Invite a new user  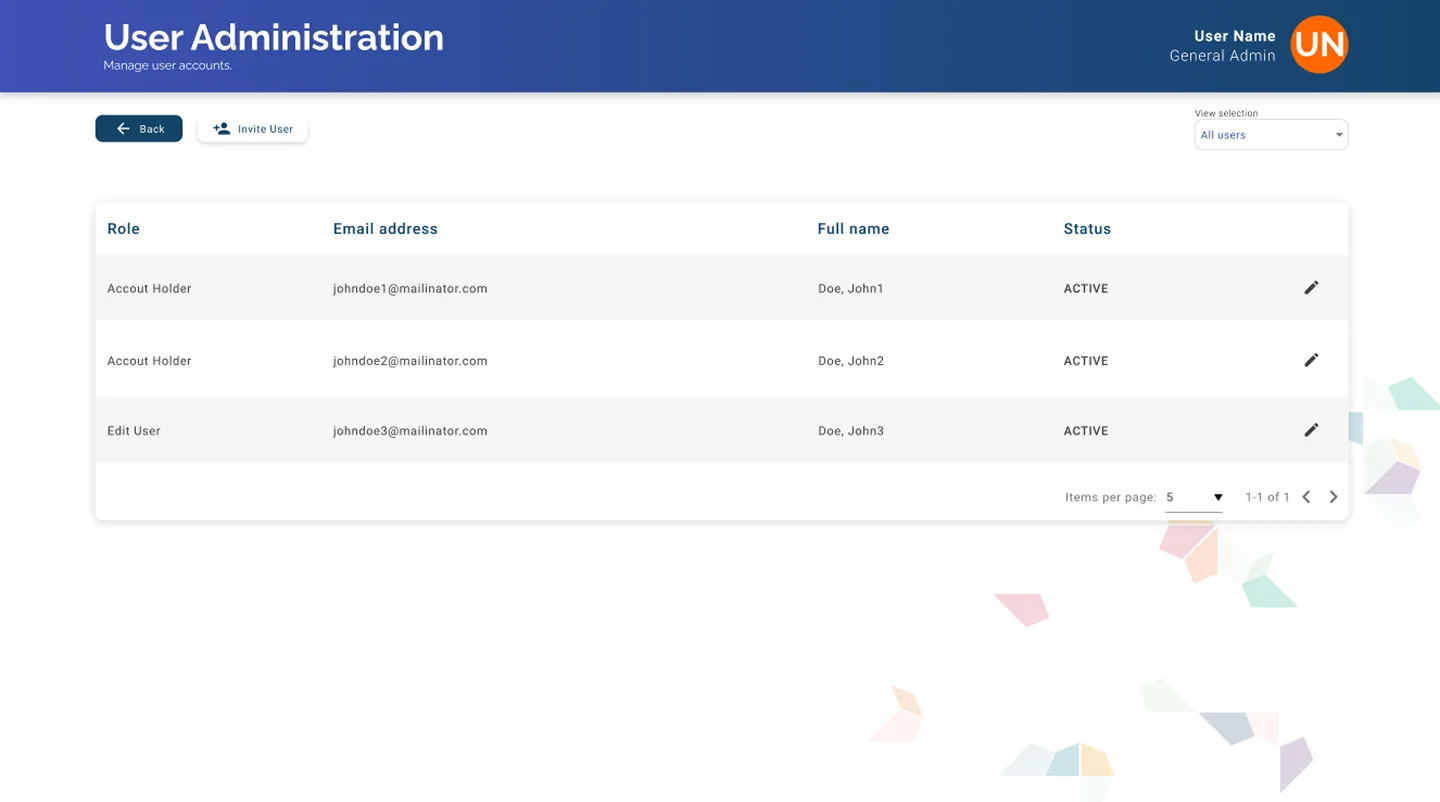[253, 129]
